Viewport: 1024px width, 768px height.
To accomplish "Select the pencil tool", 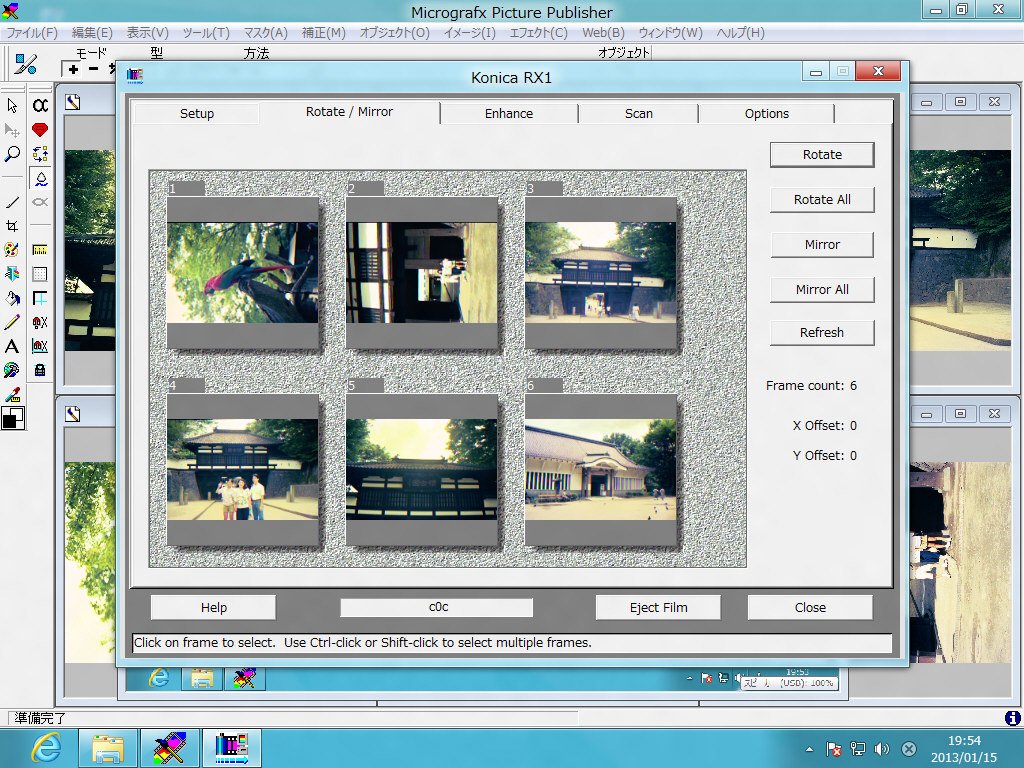I will (12, 322).
